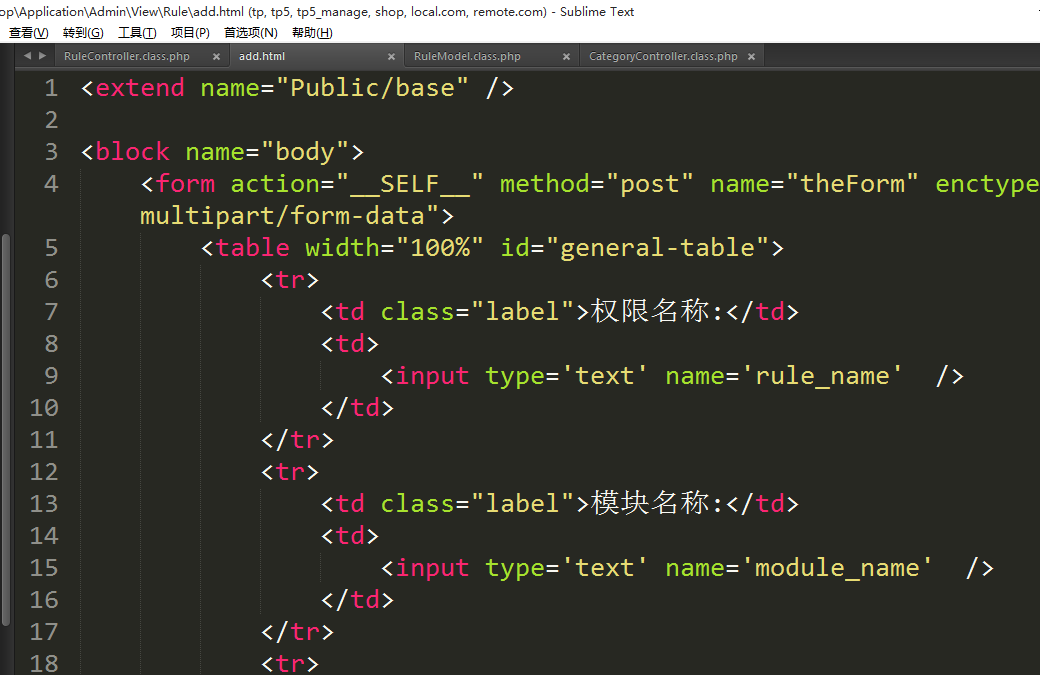The height and width of the screenshot is (675, 1040).
Task: Close the CategoryController.class.php tab
Action: [x=751, y=57]
